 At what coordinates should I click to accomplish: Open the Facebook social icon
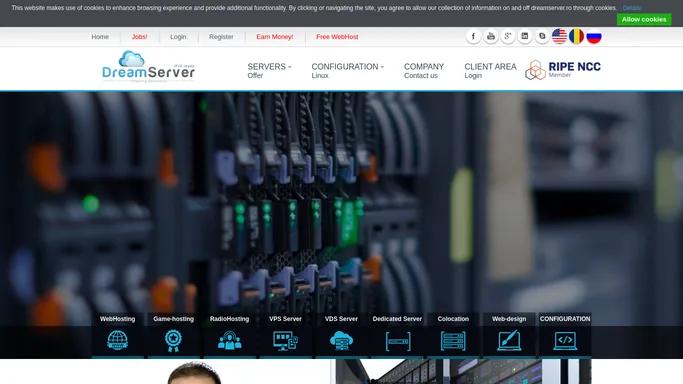tap(473, 37)
